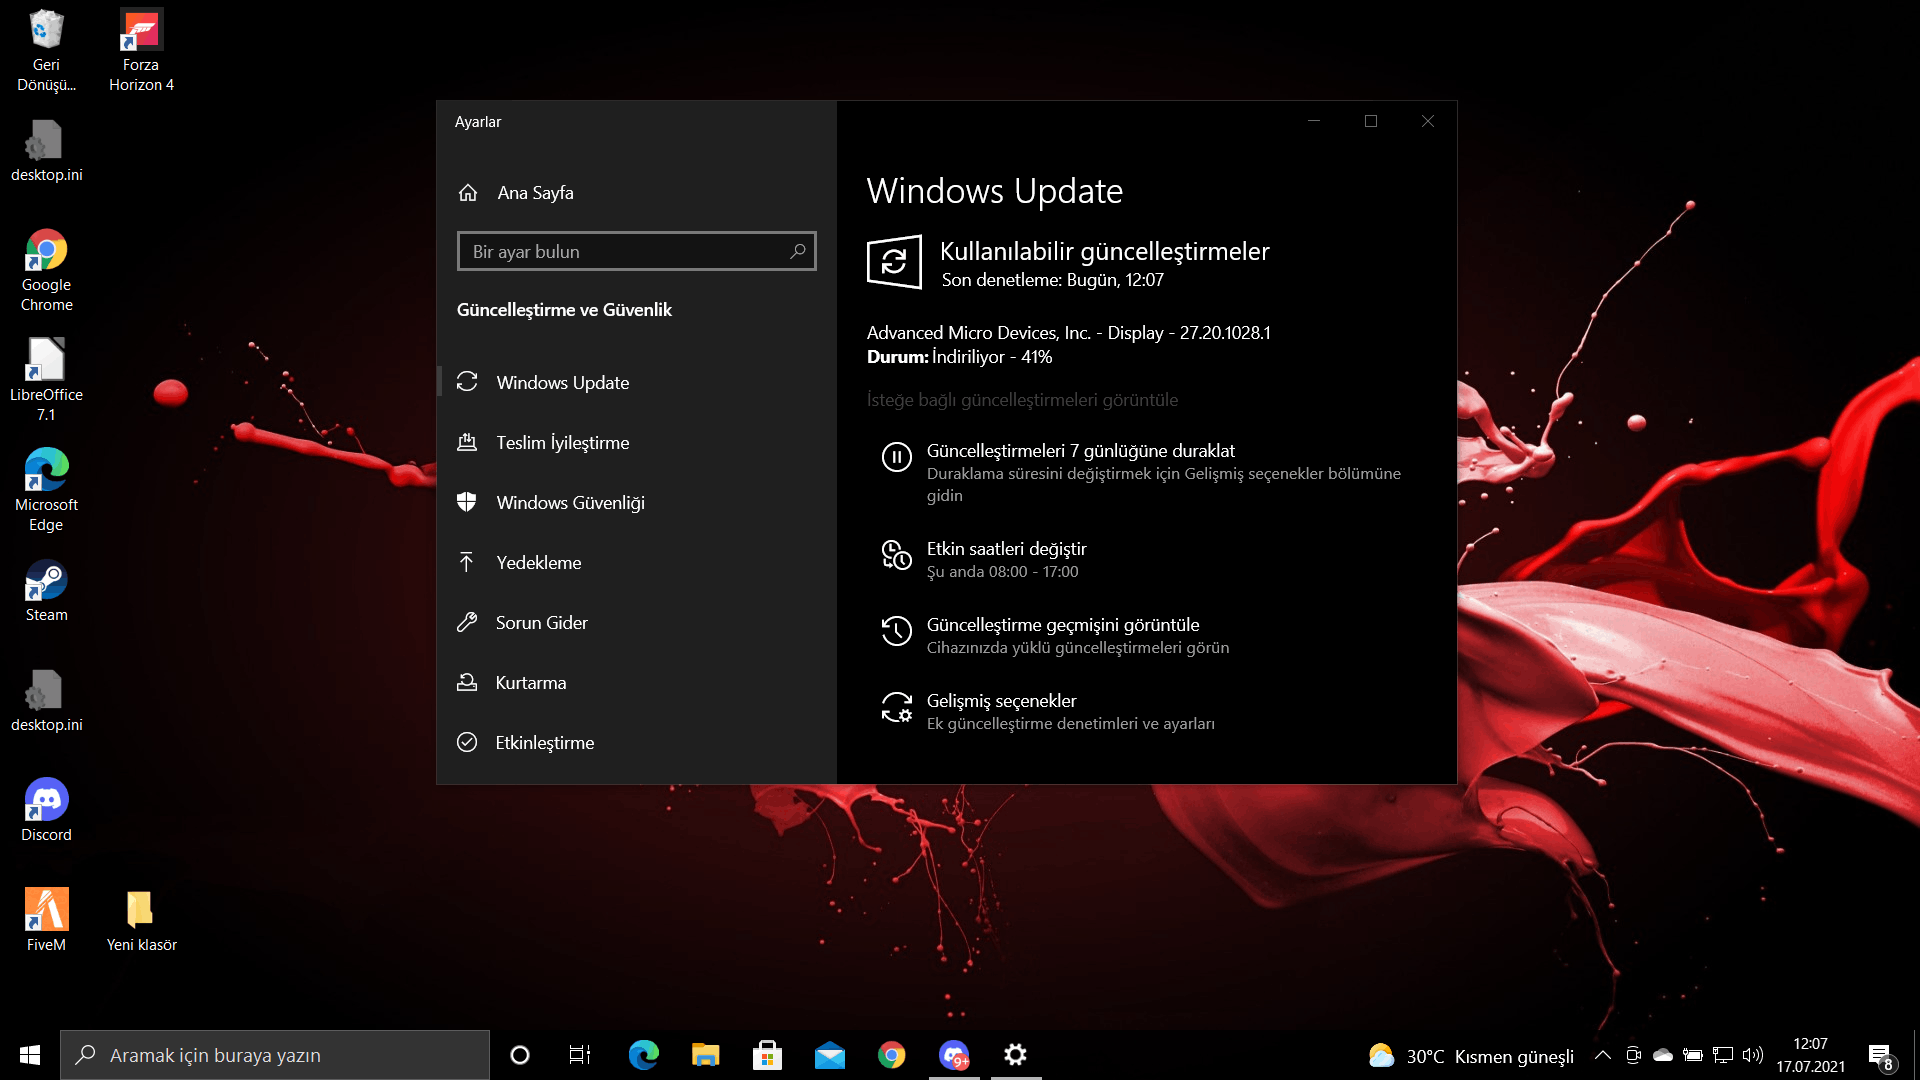Select Windows Update in sidebar
The image size is (1920, 1080).
tap(562, 383)
